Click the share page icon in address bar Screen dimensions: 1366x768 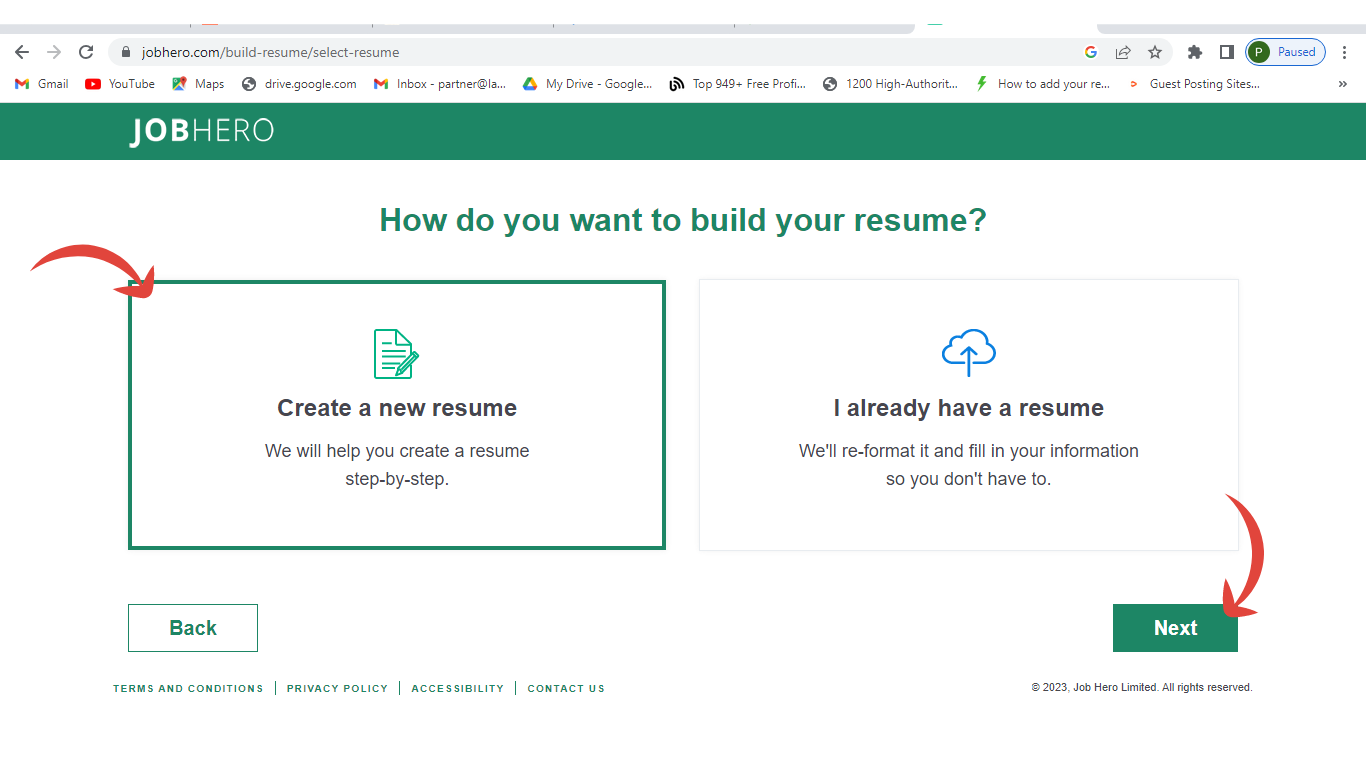(x=1123, y=52)
